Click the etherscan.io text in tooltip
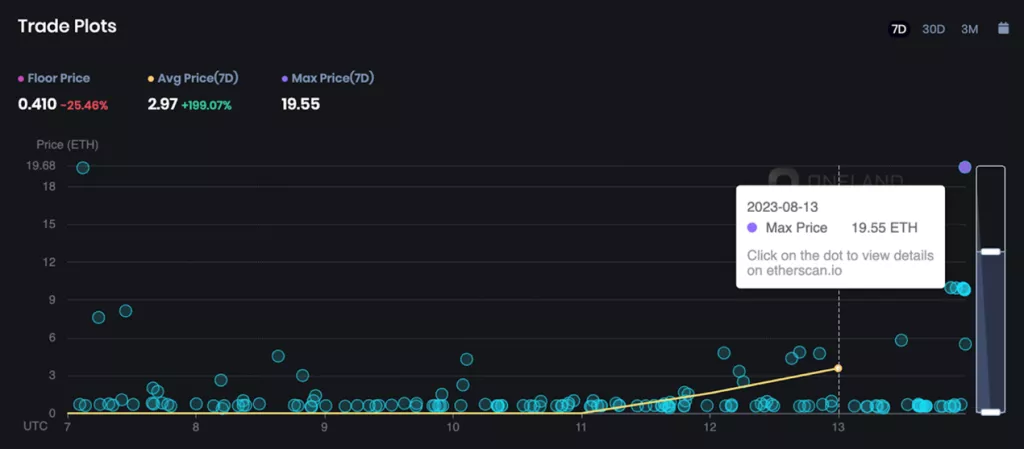1024x449 pixels. click(x=789, y=270)
